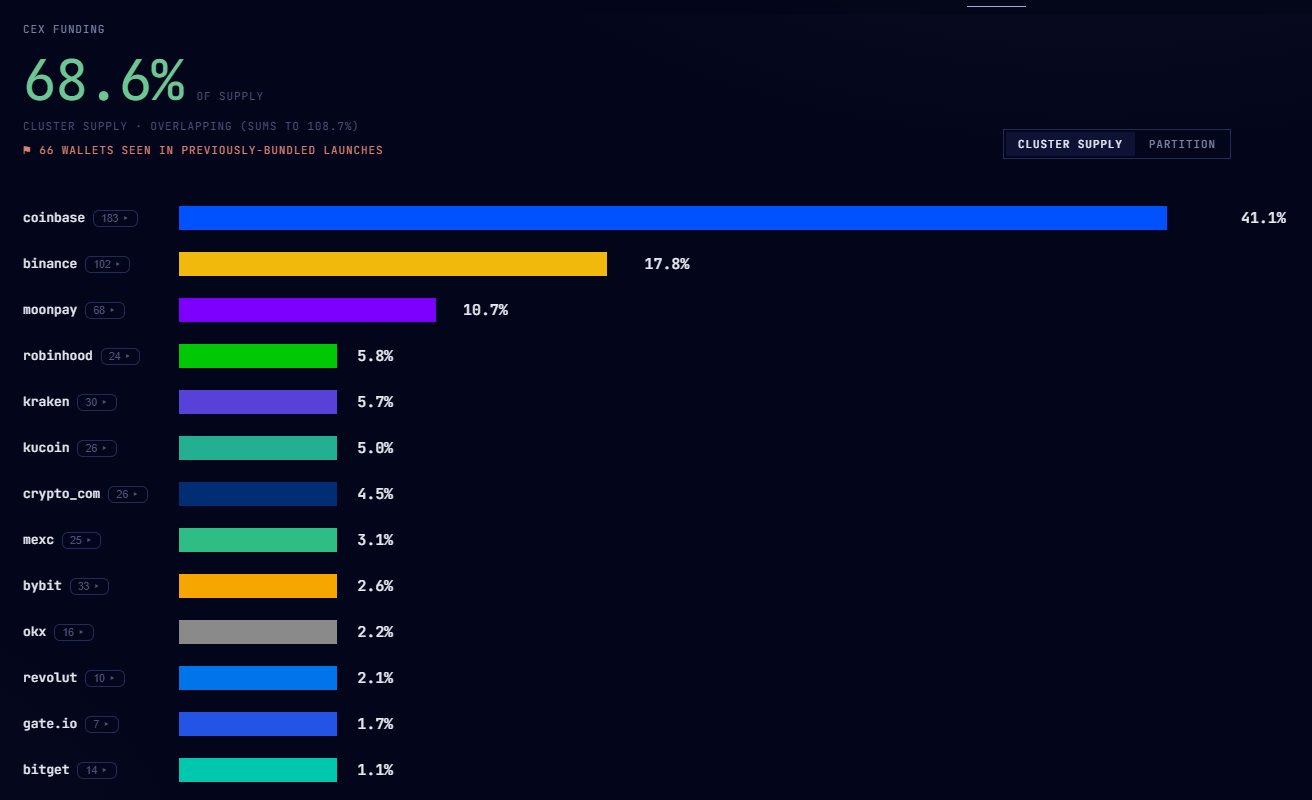Click the moonpay exchange label
The width and height of the screenshot is (1312, 800).
pos(50,310)
